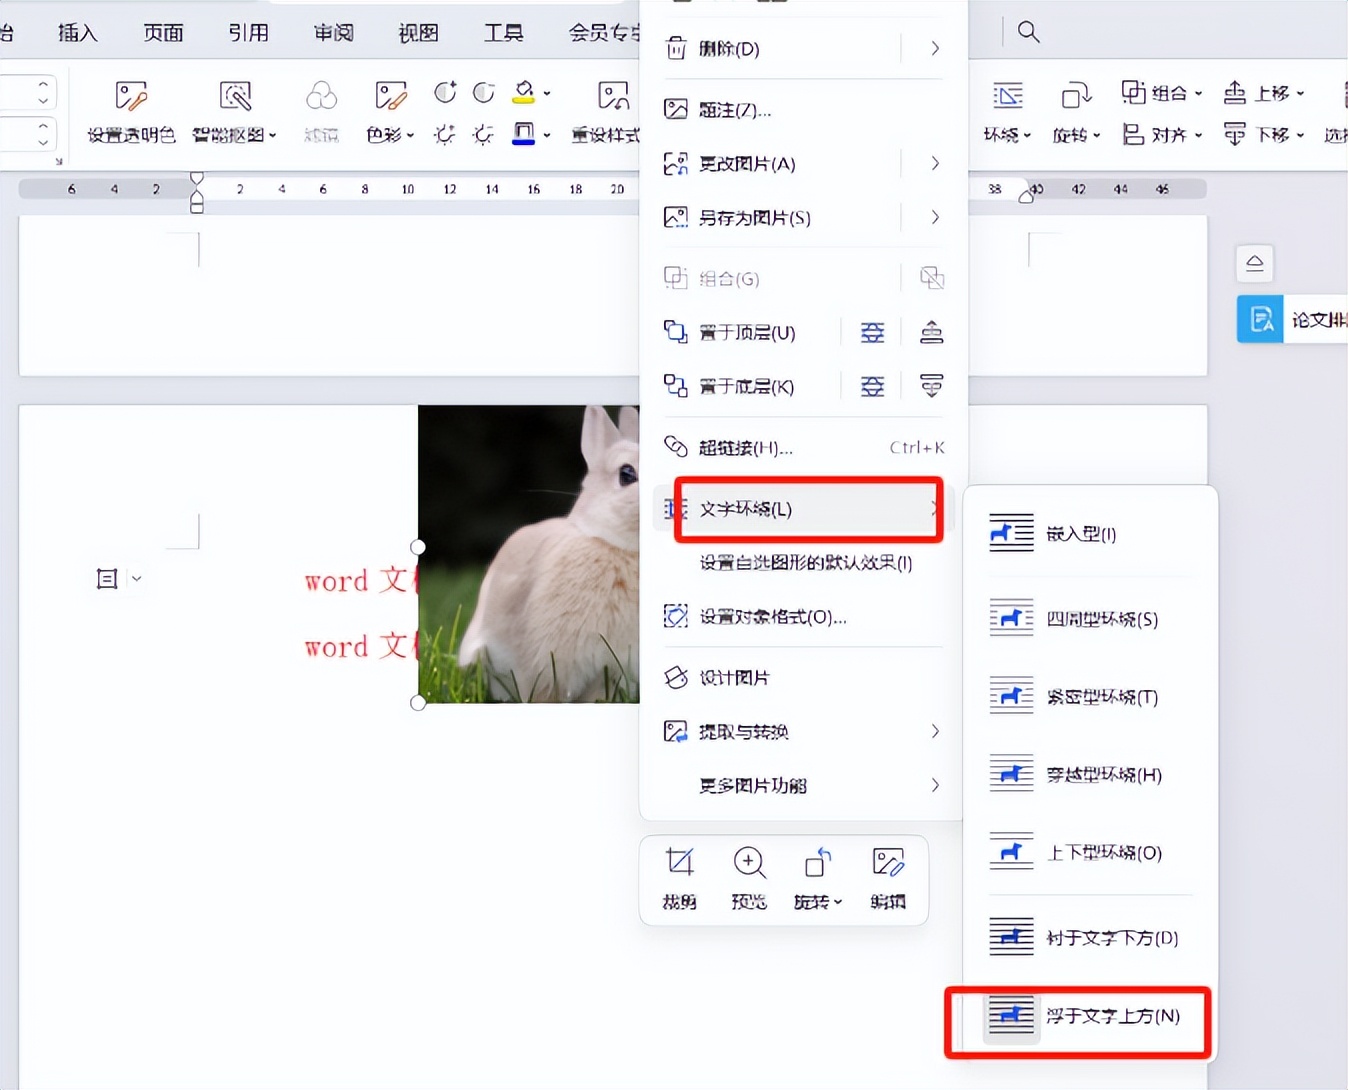
Task: Open the smart cutout (智能抠图) dropdown
Action: pyautogui.click(x=235, y=134)
